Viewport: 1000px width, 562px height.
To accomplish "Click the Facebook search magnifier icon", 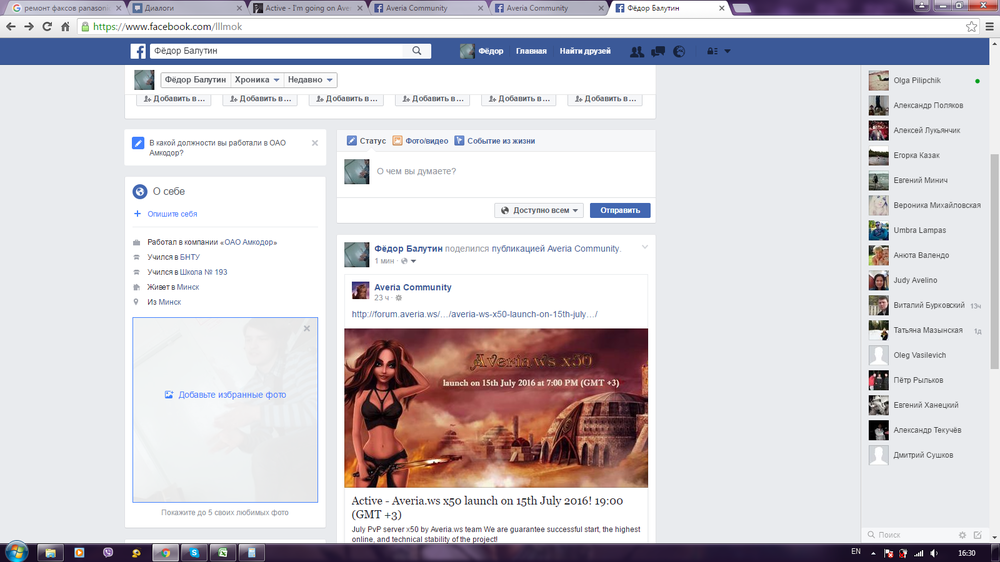I will pyautogui.click(x=416, y=51).
